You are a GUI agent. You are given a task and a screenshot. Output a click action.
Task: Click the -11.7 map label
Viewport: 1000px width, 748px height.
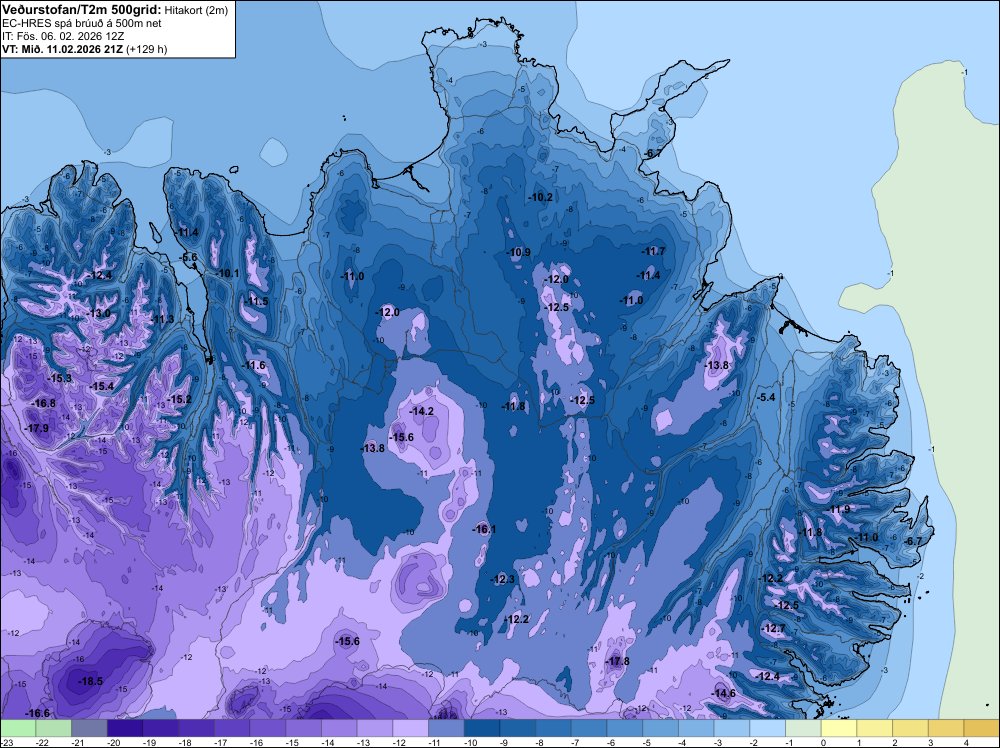[653, 251]
